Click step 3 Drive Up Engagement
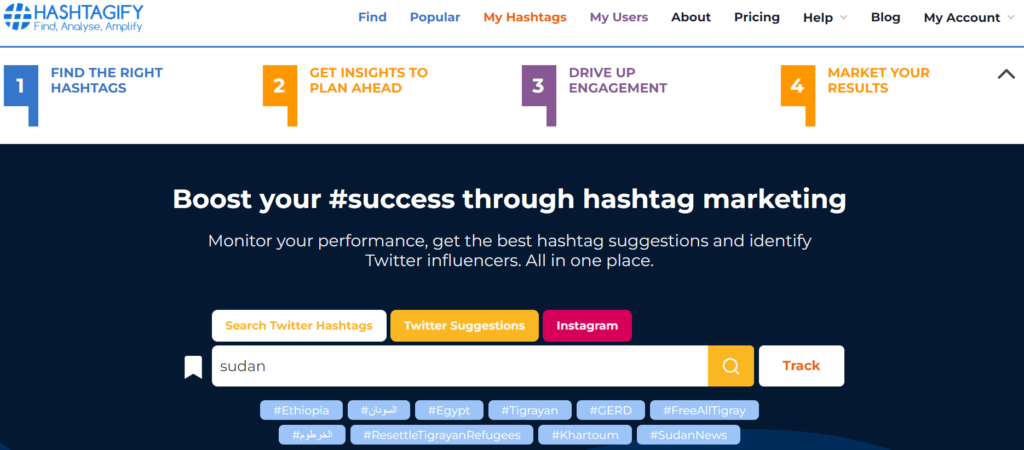The width and height of the screenshot is (1024, 450). (x=617, y=80)
